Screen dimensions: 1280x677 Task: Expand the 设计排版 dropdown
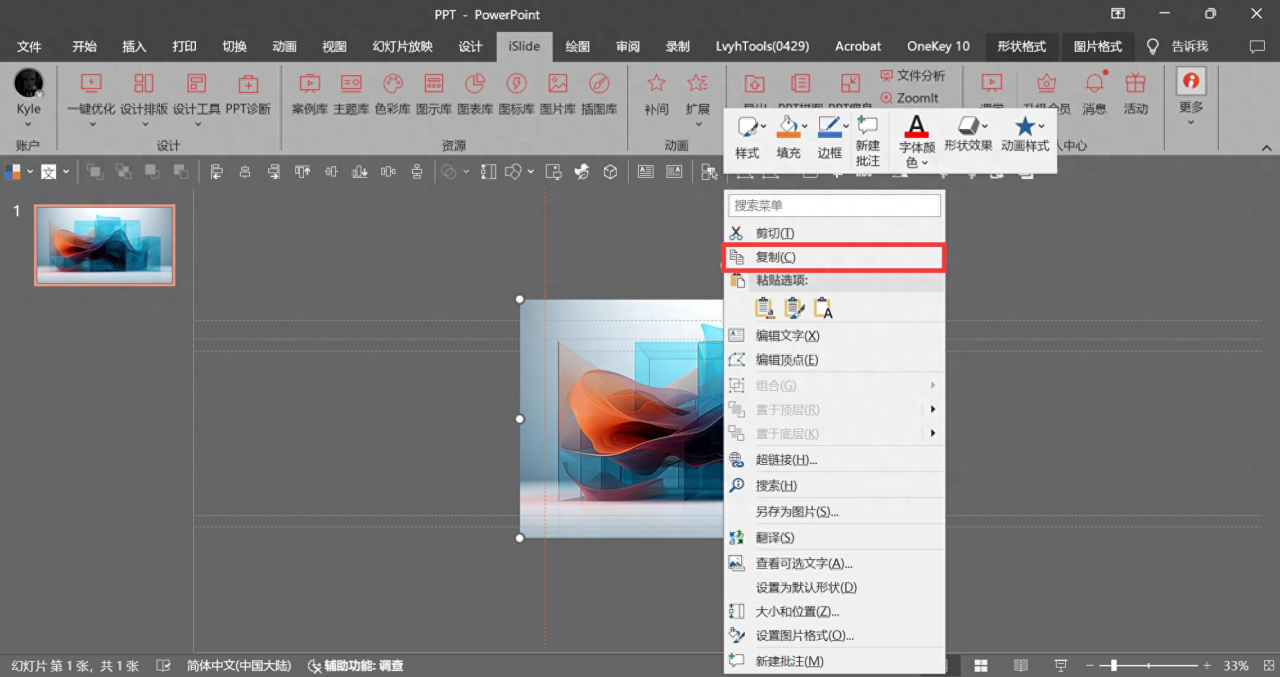coord(144,125)
